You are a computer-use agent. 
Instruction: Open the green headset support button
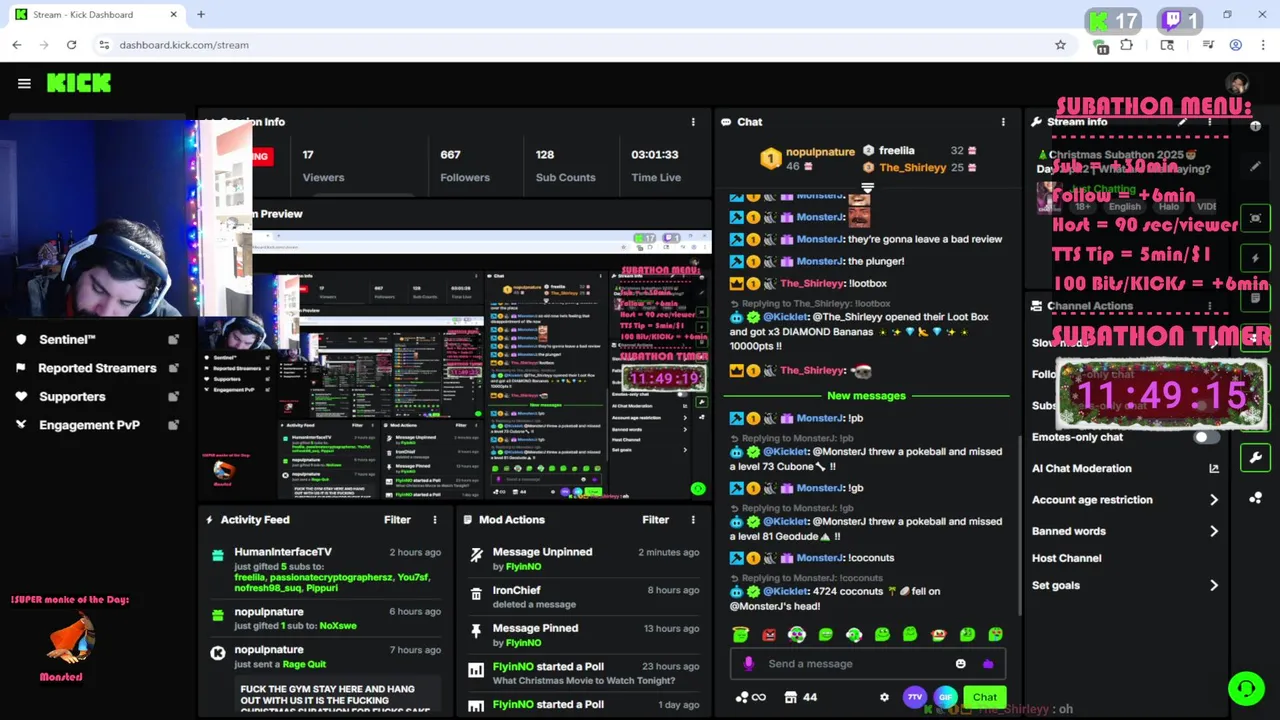(1246, 688)
